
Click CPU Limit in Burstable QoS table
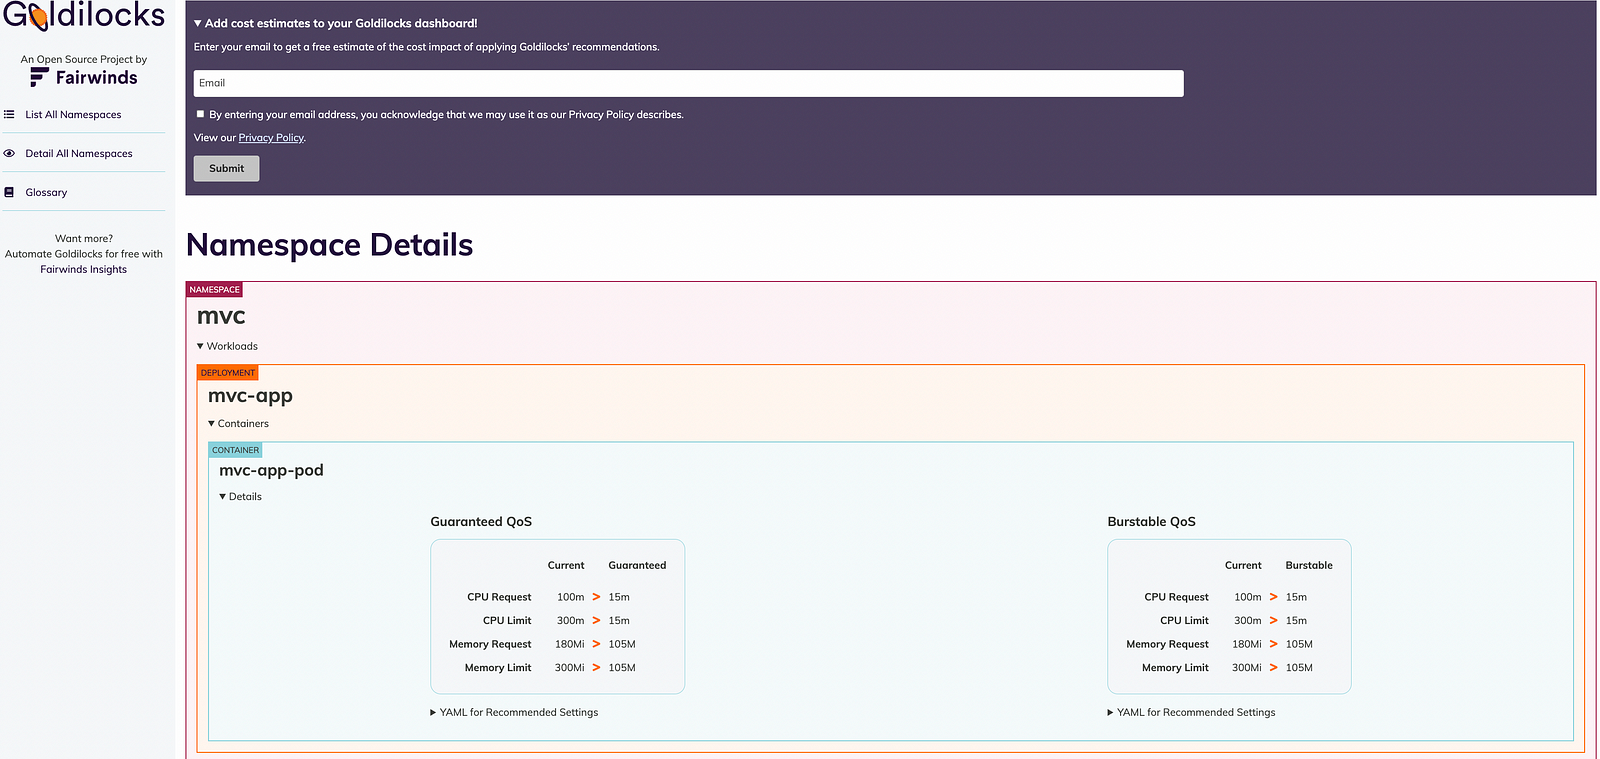tap(1184, 621)
